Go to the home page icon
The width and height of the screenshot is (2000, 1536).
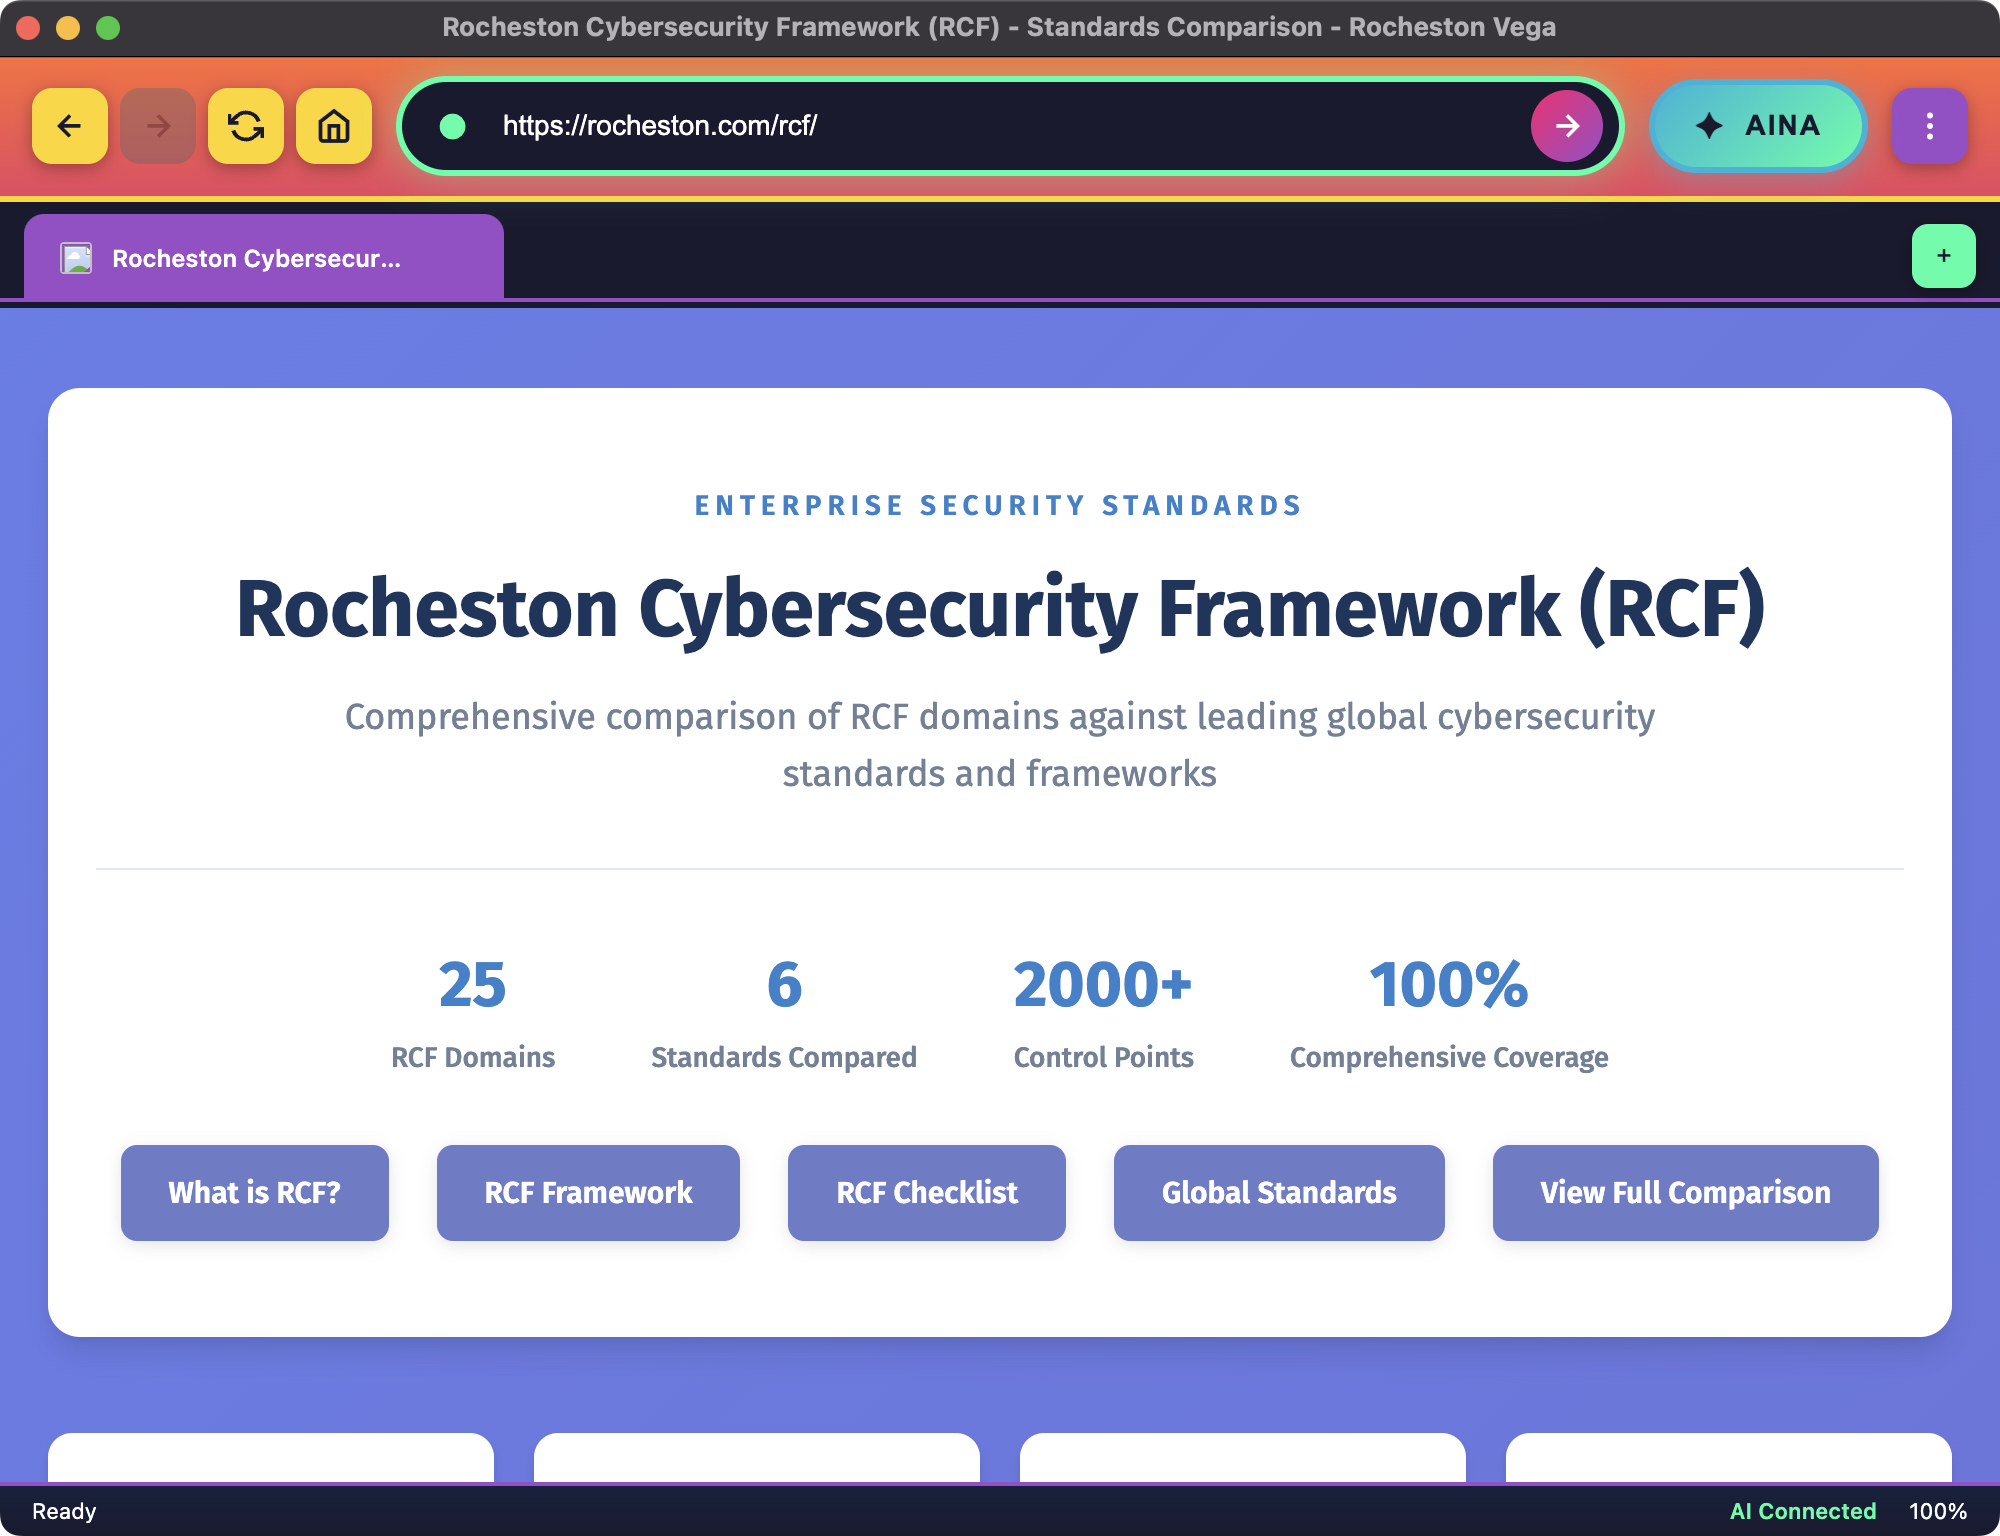(x=333, y=126)
